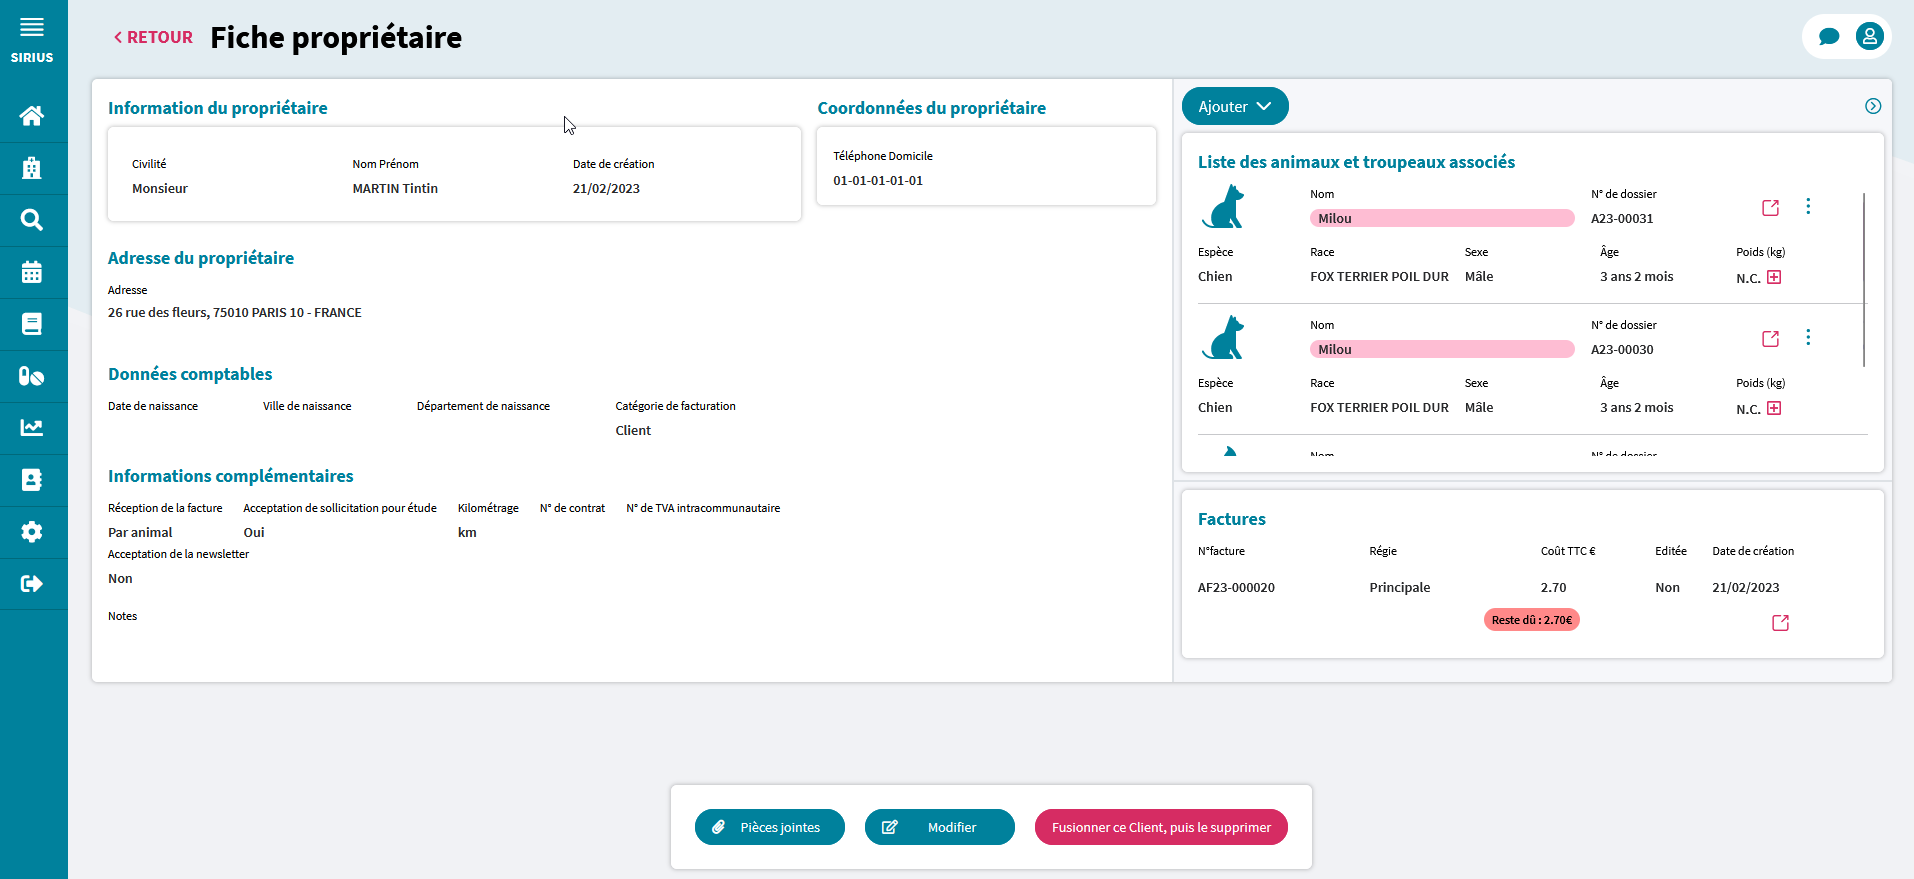Click the logout icon in sidebar

tap(32, 584)
